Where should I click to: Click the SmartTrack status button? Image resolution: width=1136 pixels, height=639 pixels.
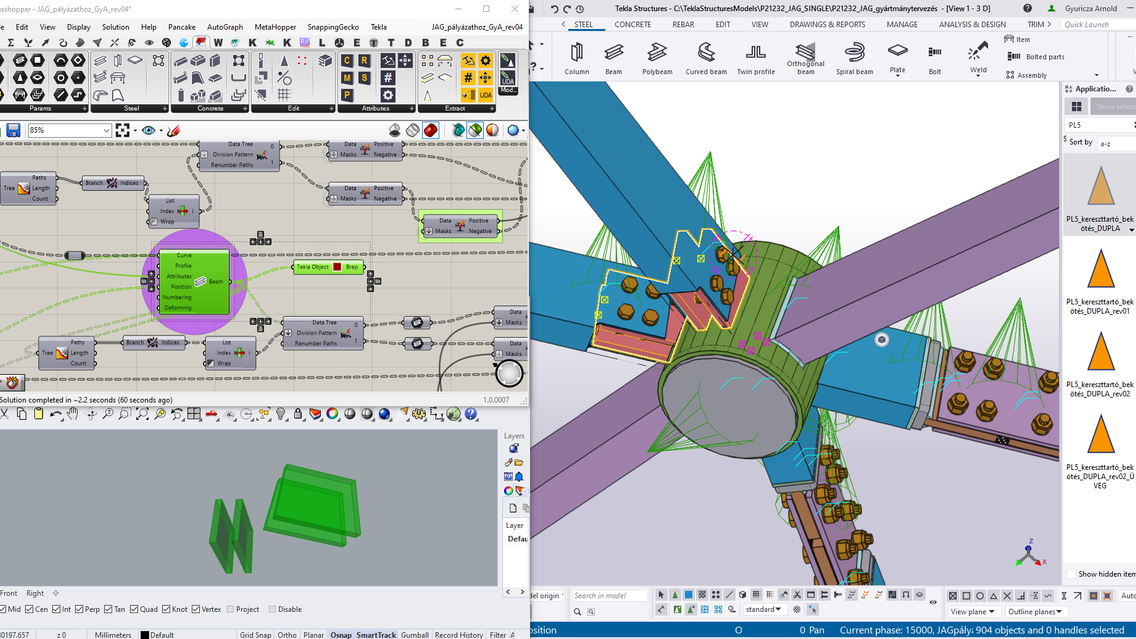[376, 635]
